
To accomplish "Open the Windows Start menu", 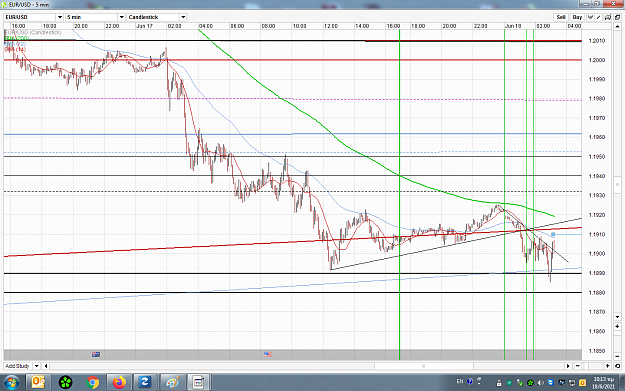I will point(11,383).
